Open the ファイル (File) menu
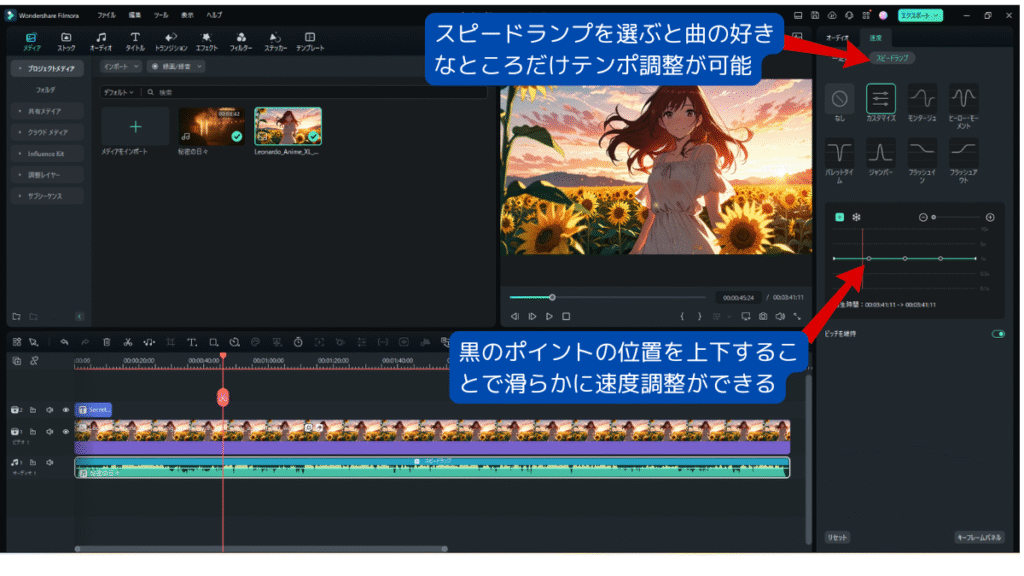Image resolution: width=1024 pixels, height=576 pixels. pyautogui.click(x=106, y=15)
